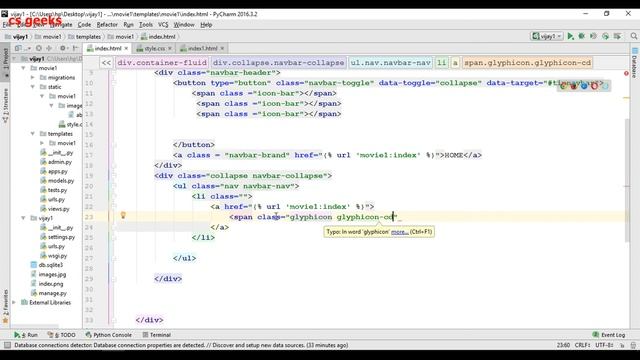640x360 pixels.
Task: Toggle the Database side panel tab
Action: pyautogui.click(x=634, y=63)
